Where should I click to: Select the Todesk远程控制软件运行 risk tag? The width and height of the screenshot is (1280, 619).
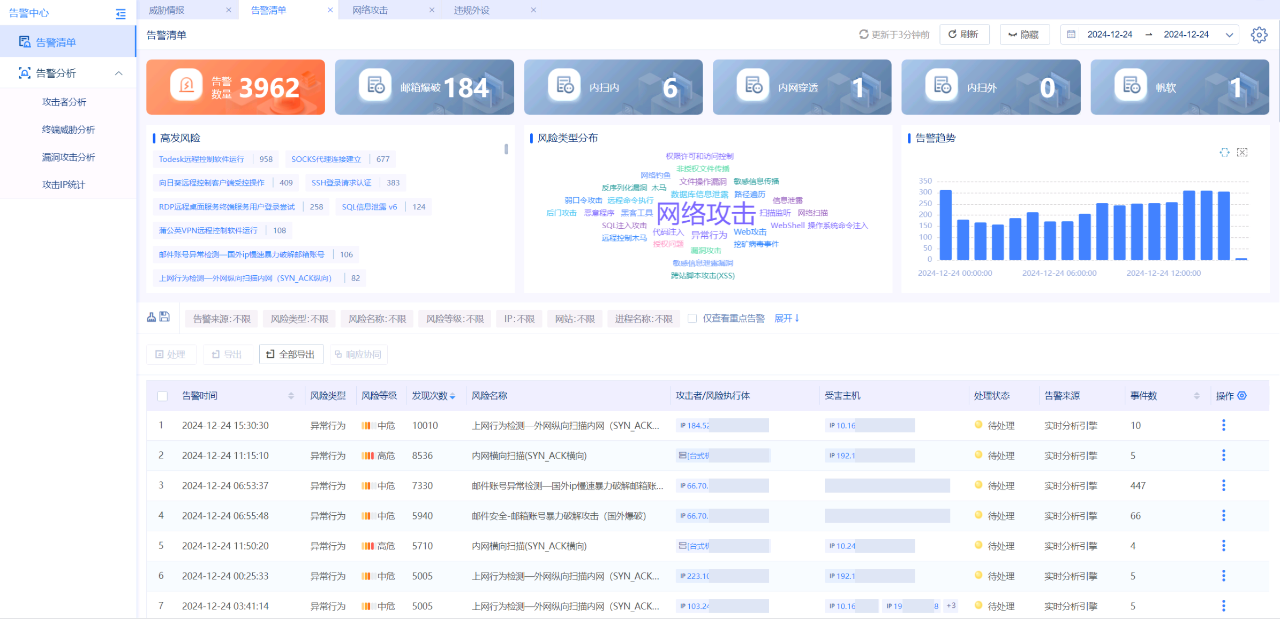pyautogui.click(x=216, y=159)
